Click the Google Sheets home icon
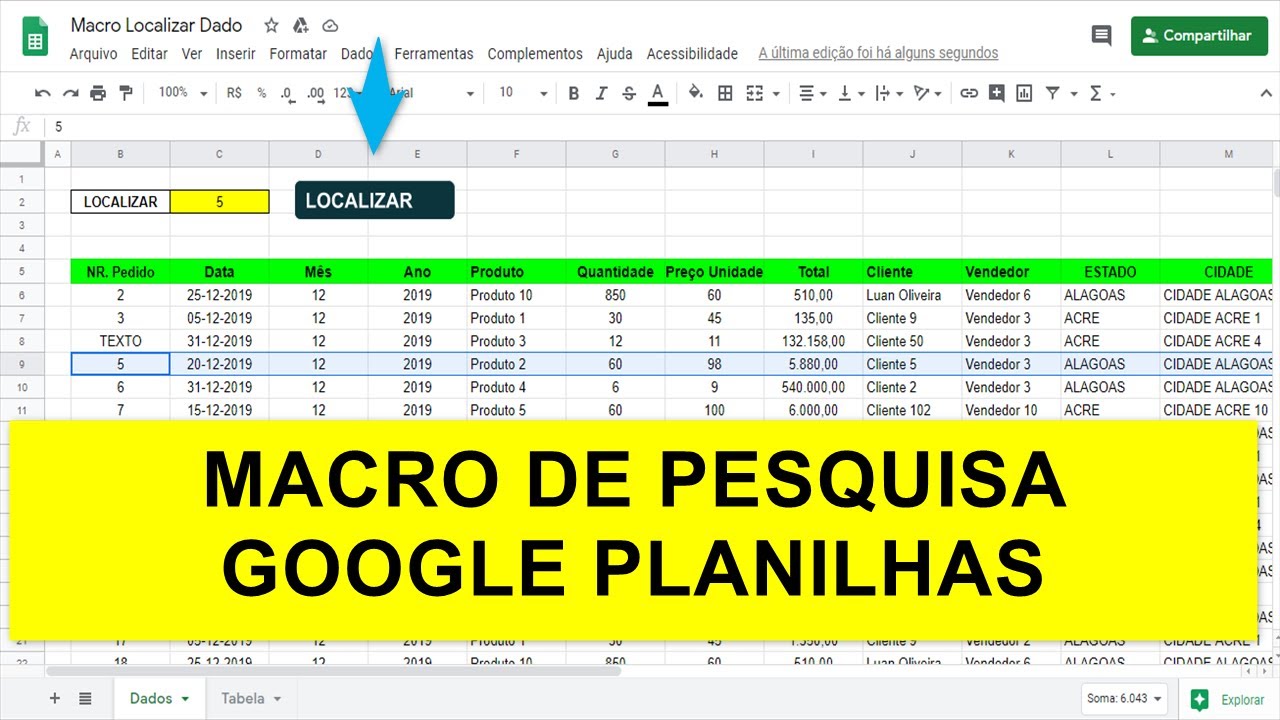This screenshot has height=720, width=1280. click(x=36, y=36)
